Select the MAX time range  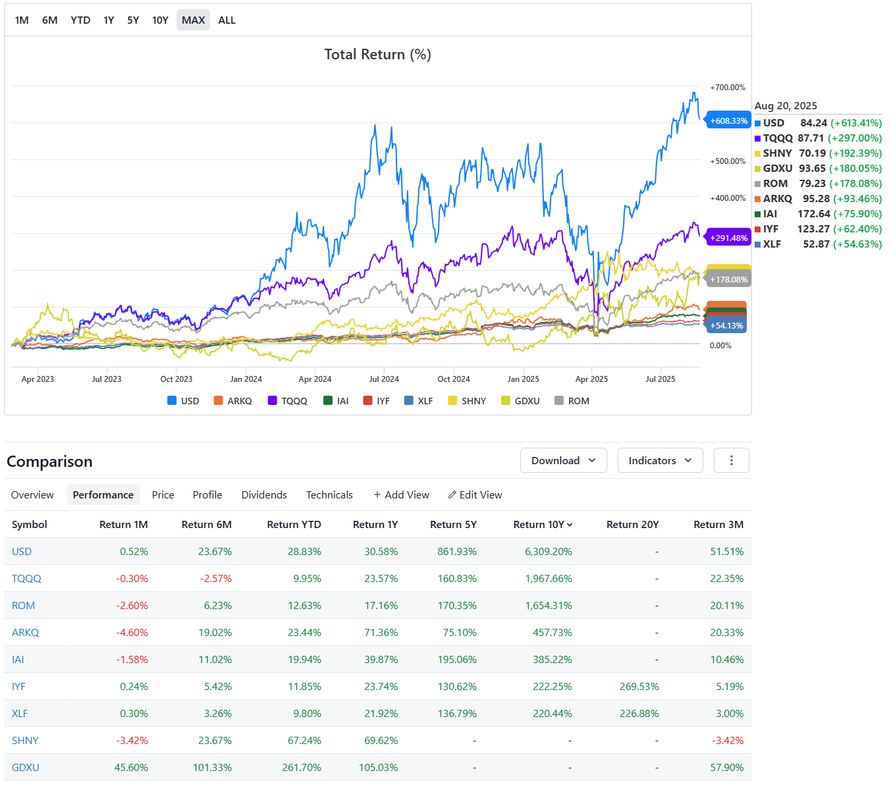[x=193, y=20]
